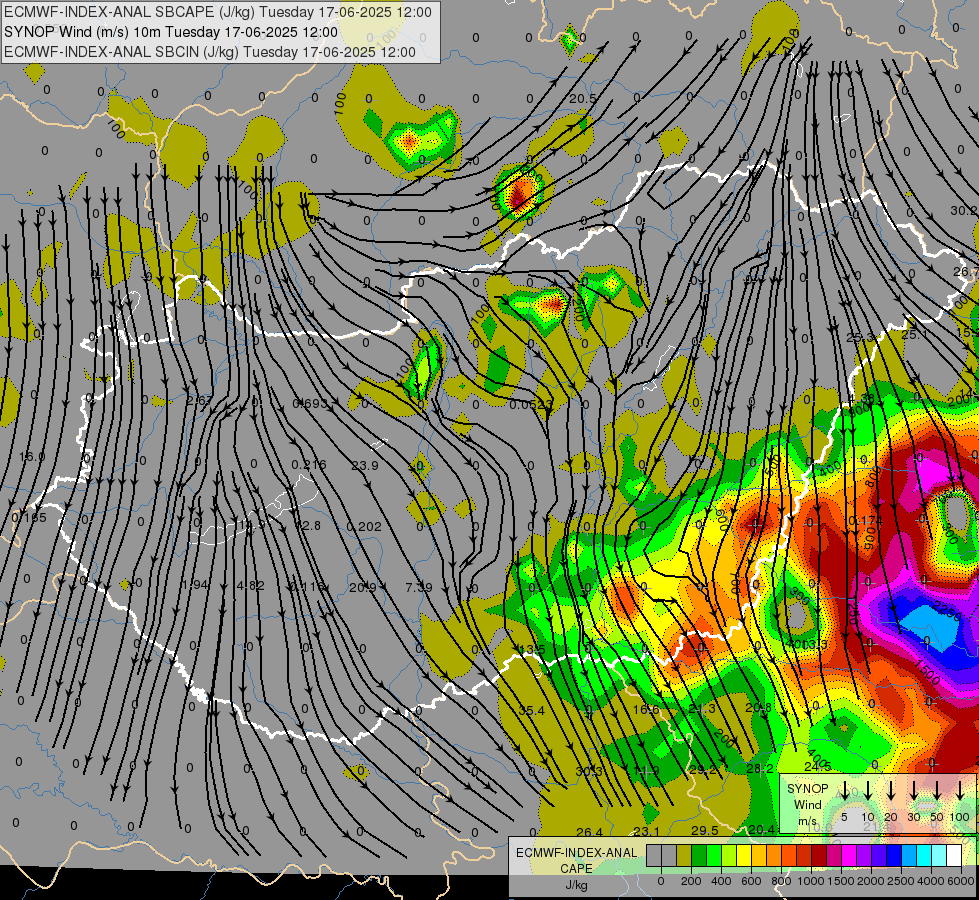The height and width of the screenshot is (900, 979).
Task: Click the map value 25.1
Action: pyautogui.click(x=915, y=335)
